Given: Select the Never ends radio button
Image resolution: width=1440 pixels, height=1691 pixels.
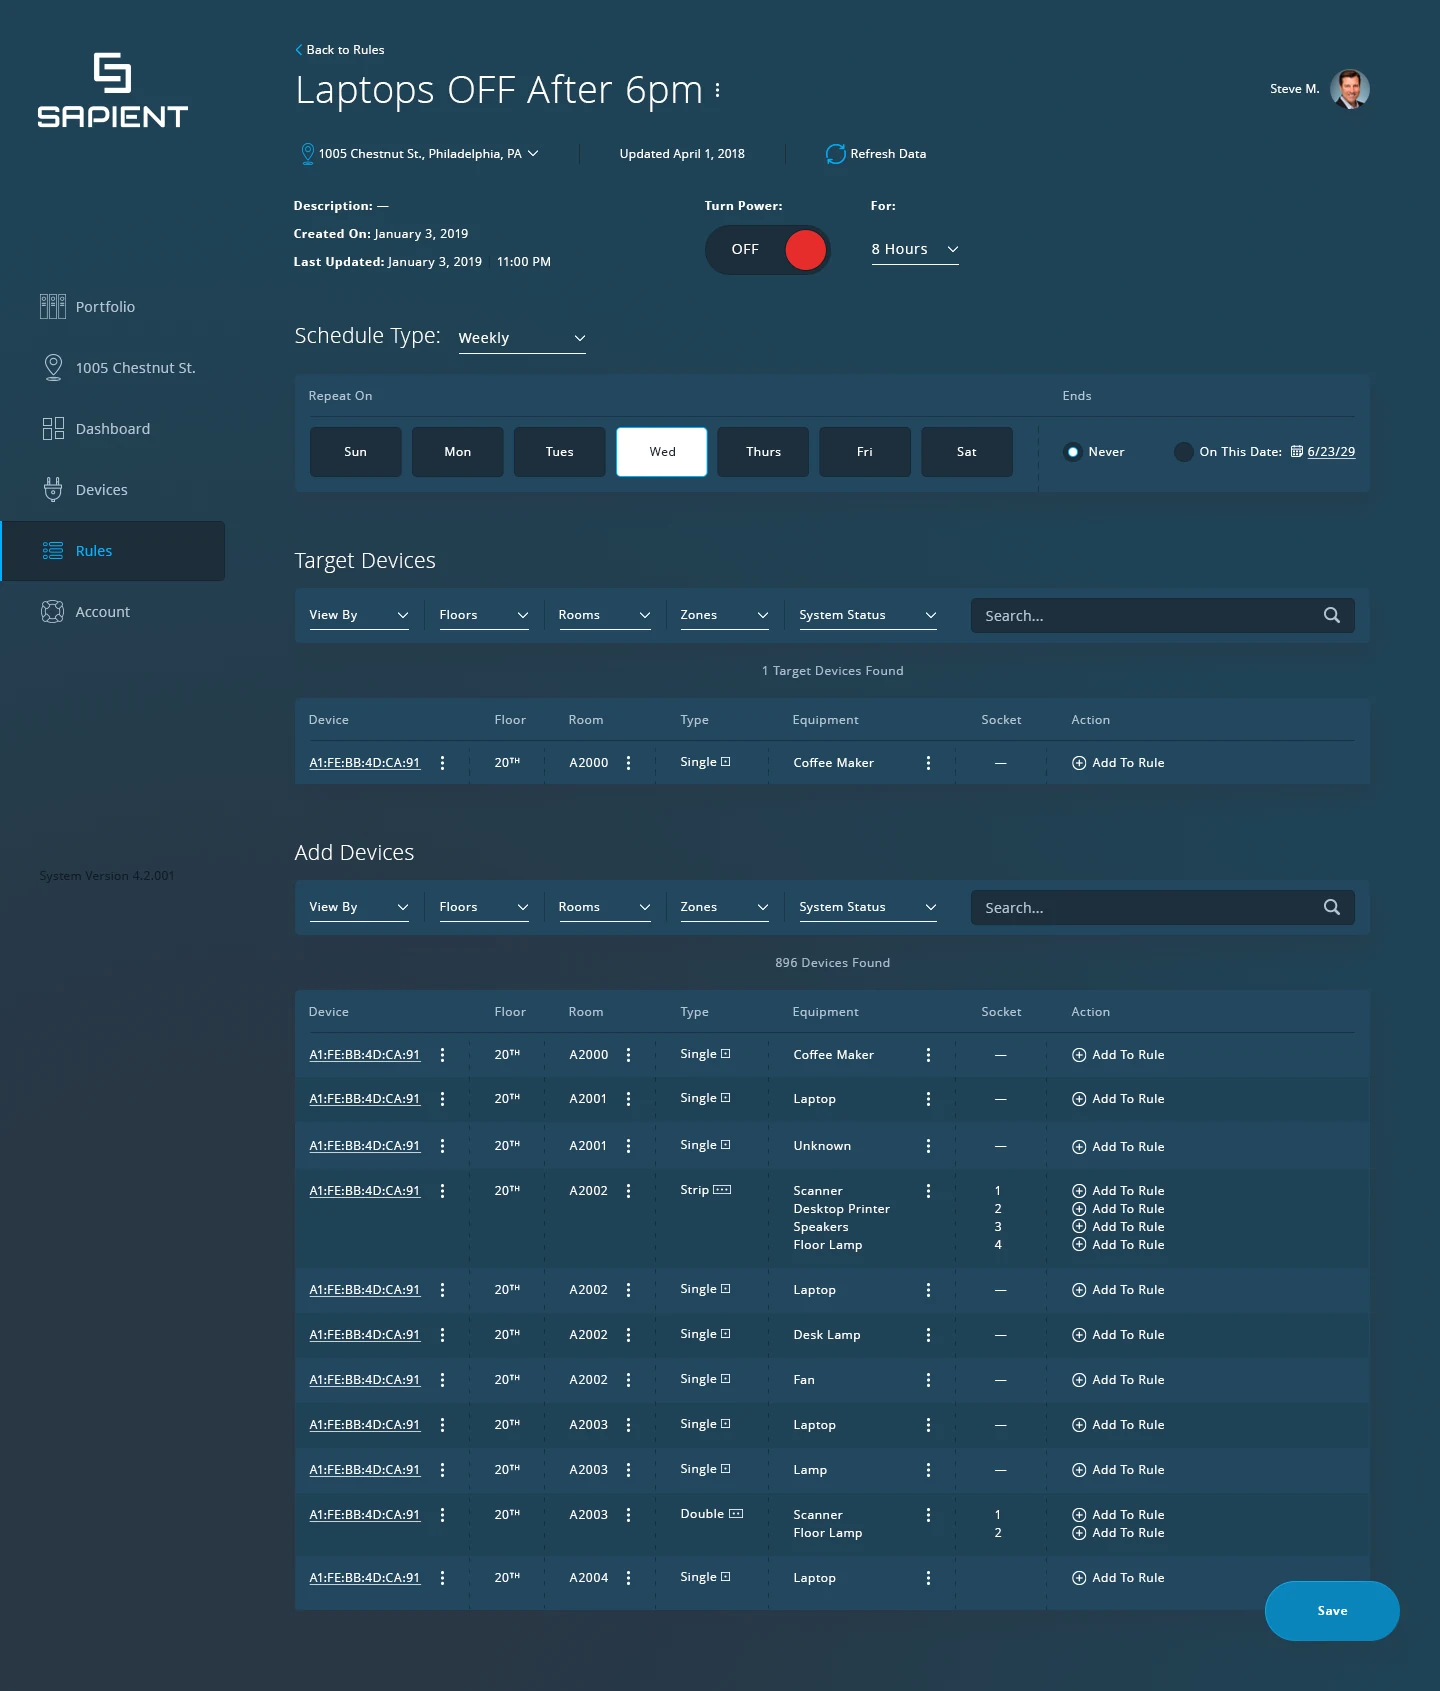Looking at the screenshot, I should coord(1072,452).
